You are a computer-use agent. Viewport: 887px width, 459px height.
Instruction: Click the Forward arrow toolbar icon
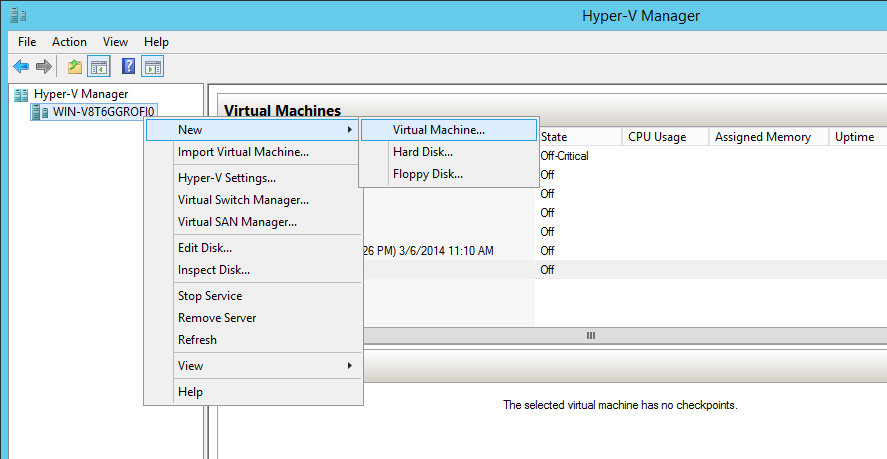(x=44, y=67)
